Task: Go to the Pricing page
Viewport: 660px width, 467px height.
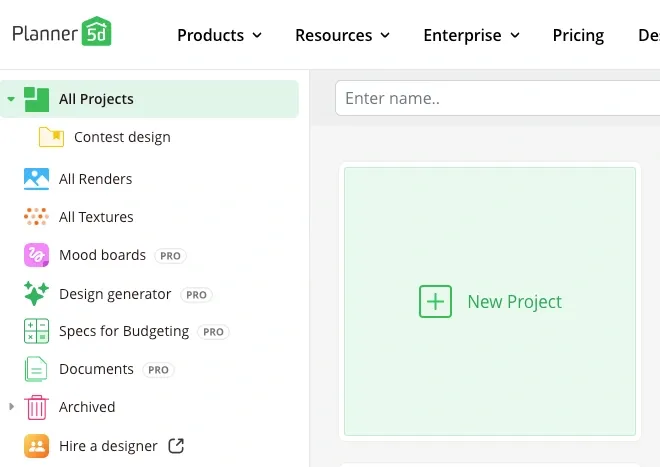Action: click(x=578, y=35)
